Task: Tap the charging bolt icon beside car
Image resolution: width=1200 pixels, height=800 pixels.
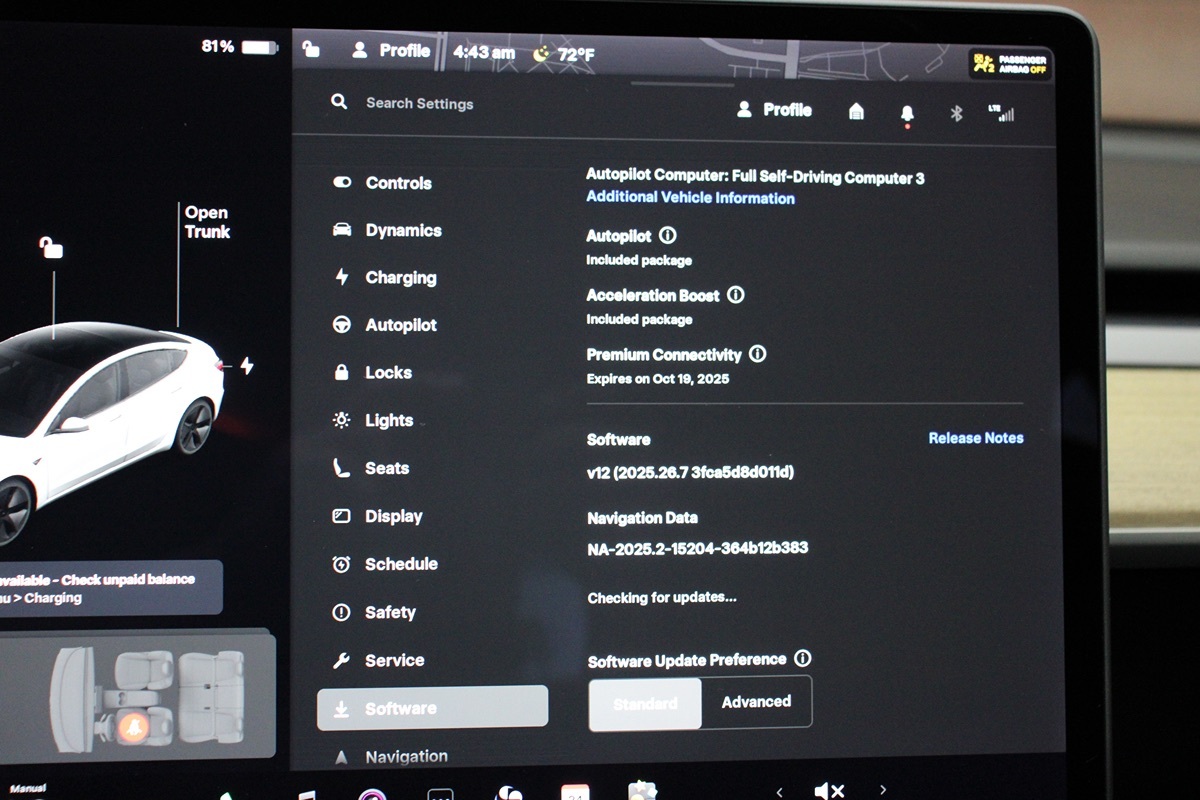Action: pyautogui.click(x=246, y=366)
